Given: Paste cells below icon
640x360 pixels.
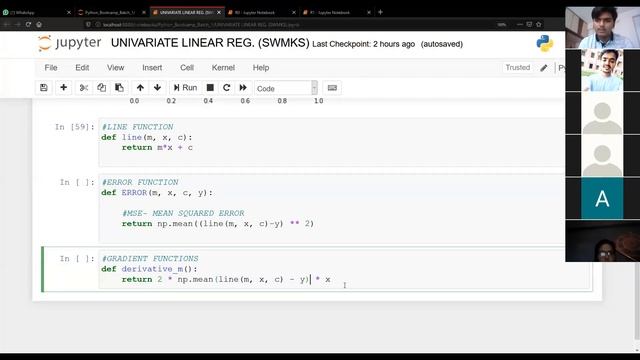Looking at the screenshot, I should 119,88.
